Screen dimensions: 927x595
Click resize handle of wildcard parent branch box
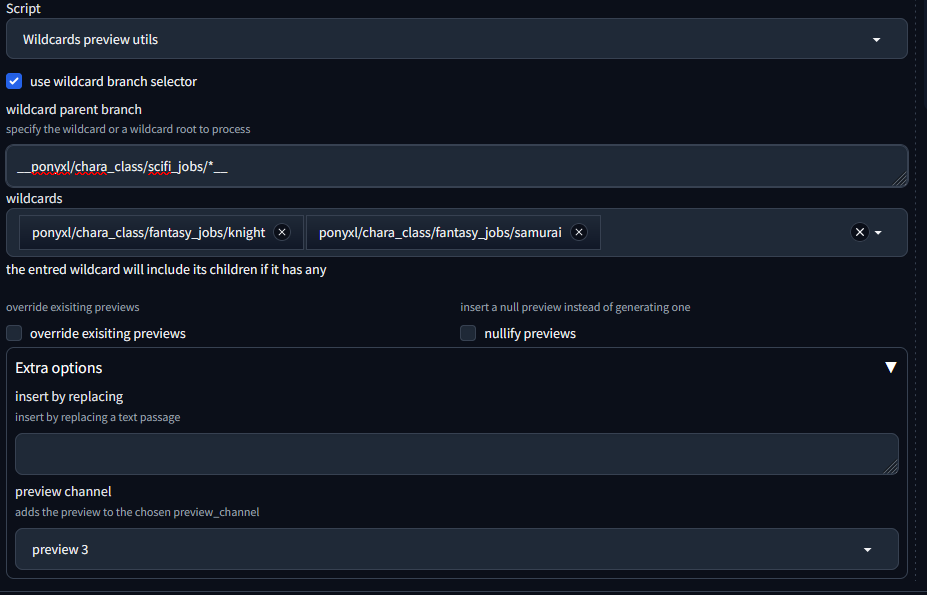(x=901, y=180)
